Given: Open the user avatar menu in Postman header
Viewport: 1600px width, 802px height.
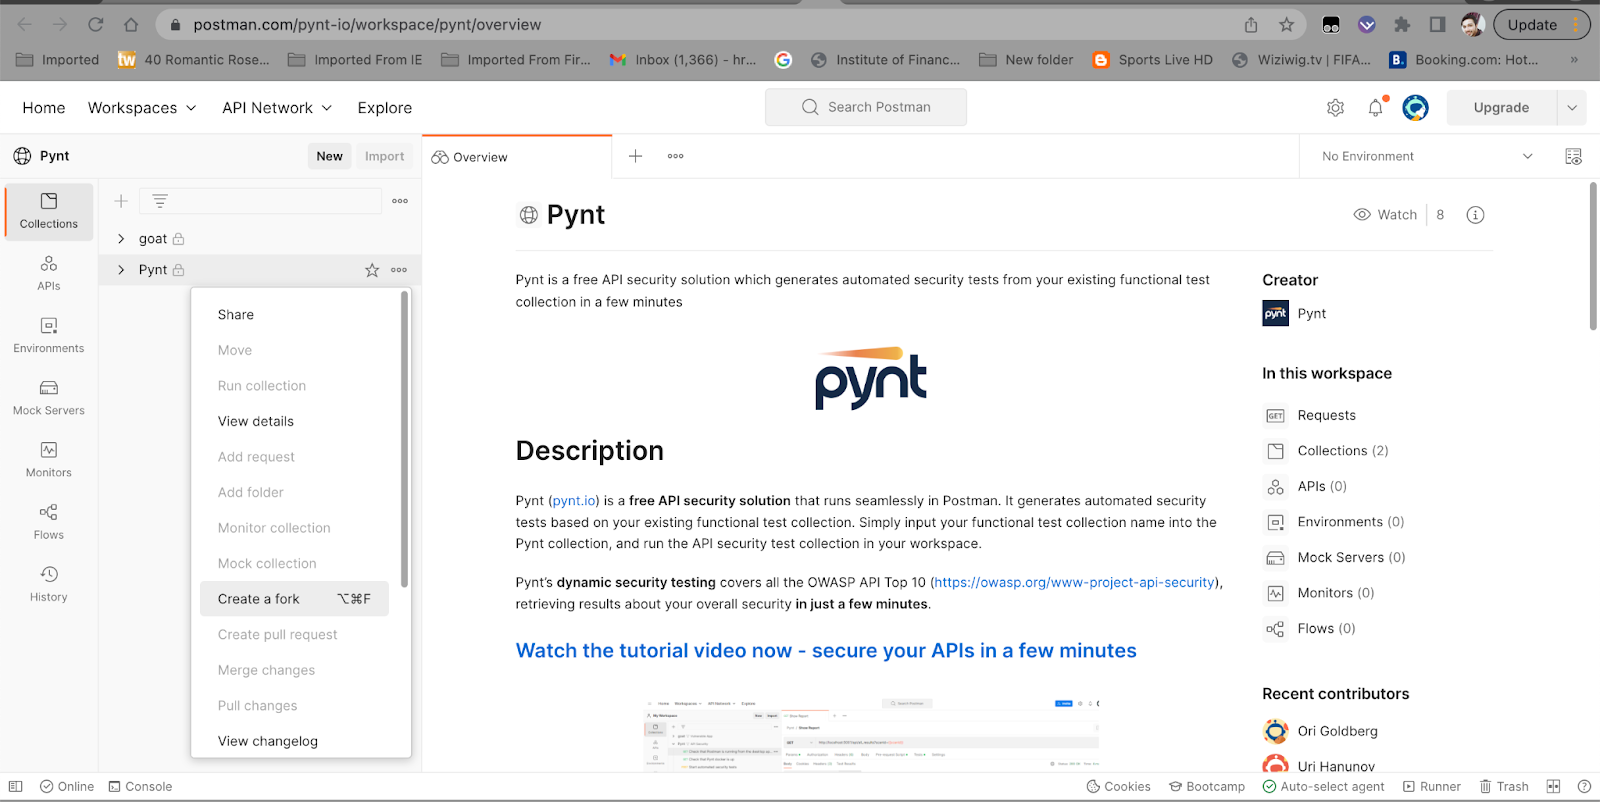Looking at the screenshot, I should pyautogui.click(x=1415, y=108).
